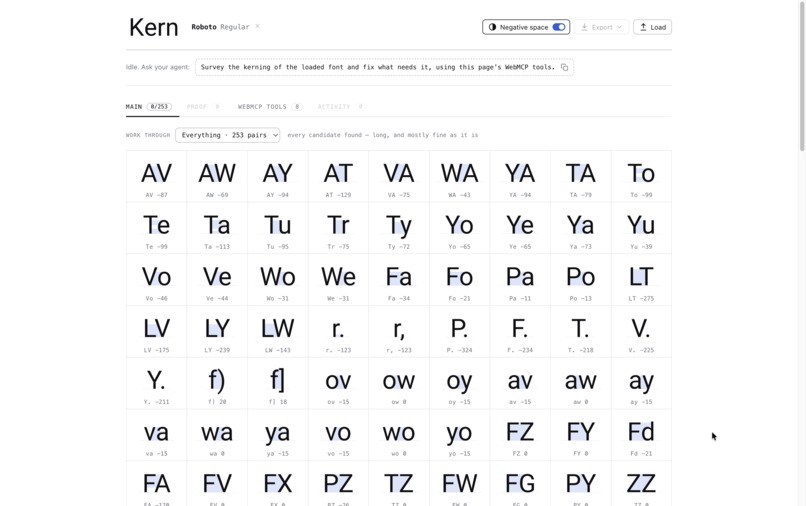The image size is (806, 506).
Task: Open the Ta -113 pair cell
Action: point(217,228)
